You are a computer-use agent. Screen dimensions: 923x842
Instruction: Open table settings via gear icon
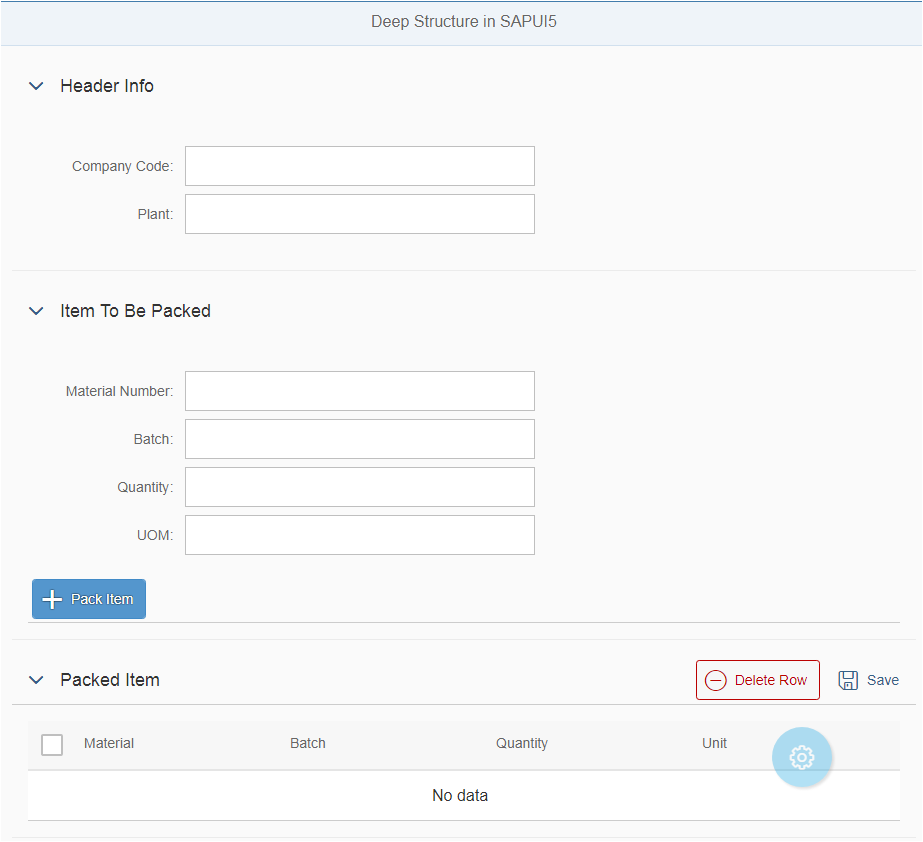[x=802, y=757]
